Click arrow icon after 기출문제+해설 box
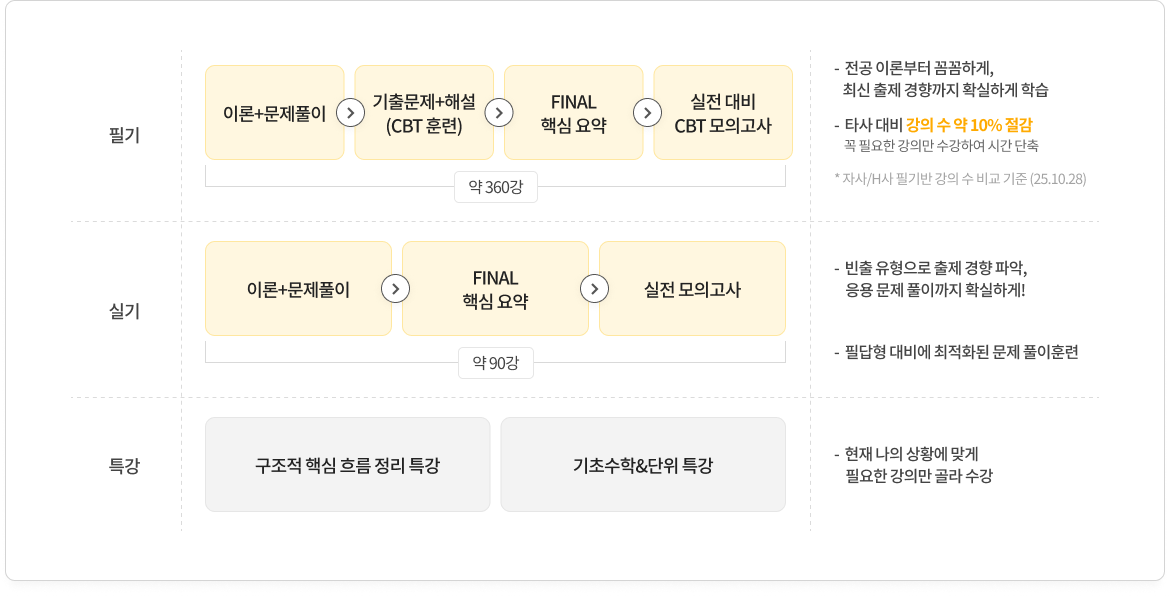This screenshot has width=1170, height=596. coord(499,112)
